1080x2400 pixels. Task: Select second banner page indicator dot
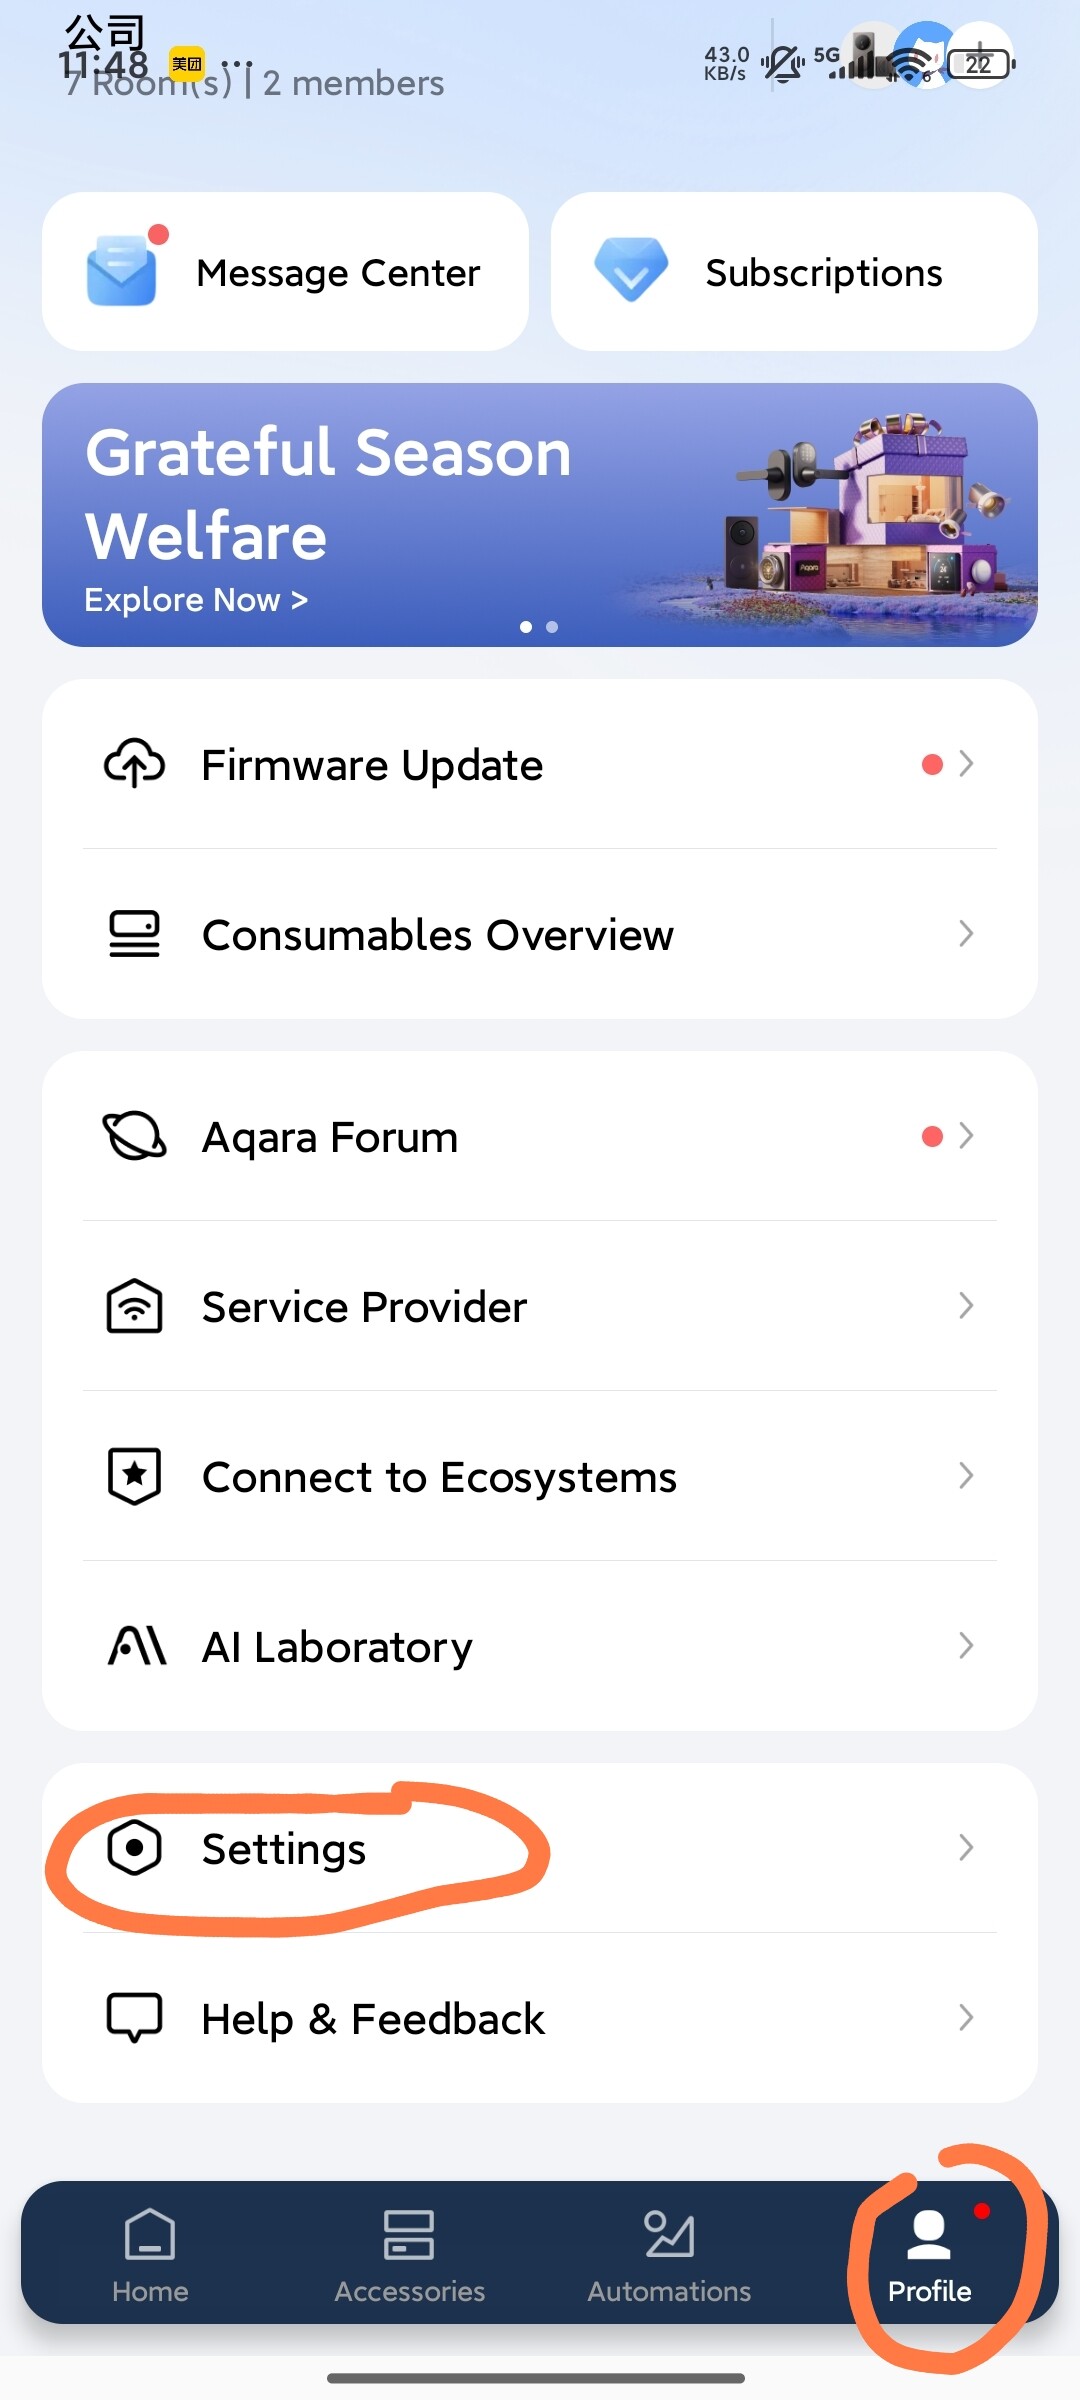click(552, 627)
